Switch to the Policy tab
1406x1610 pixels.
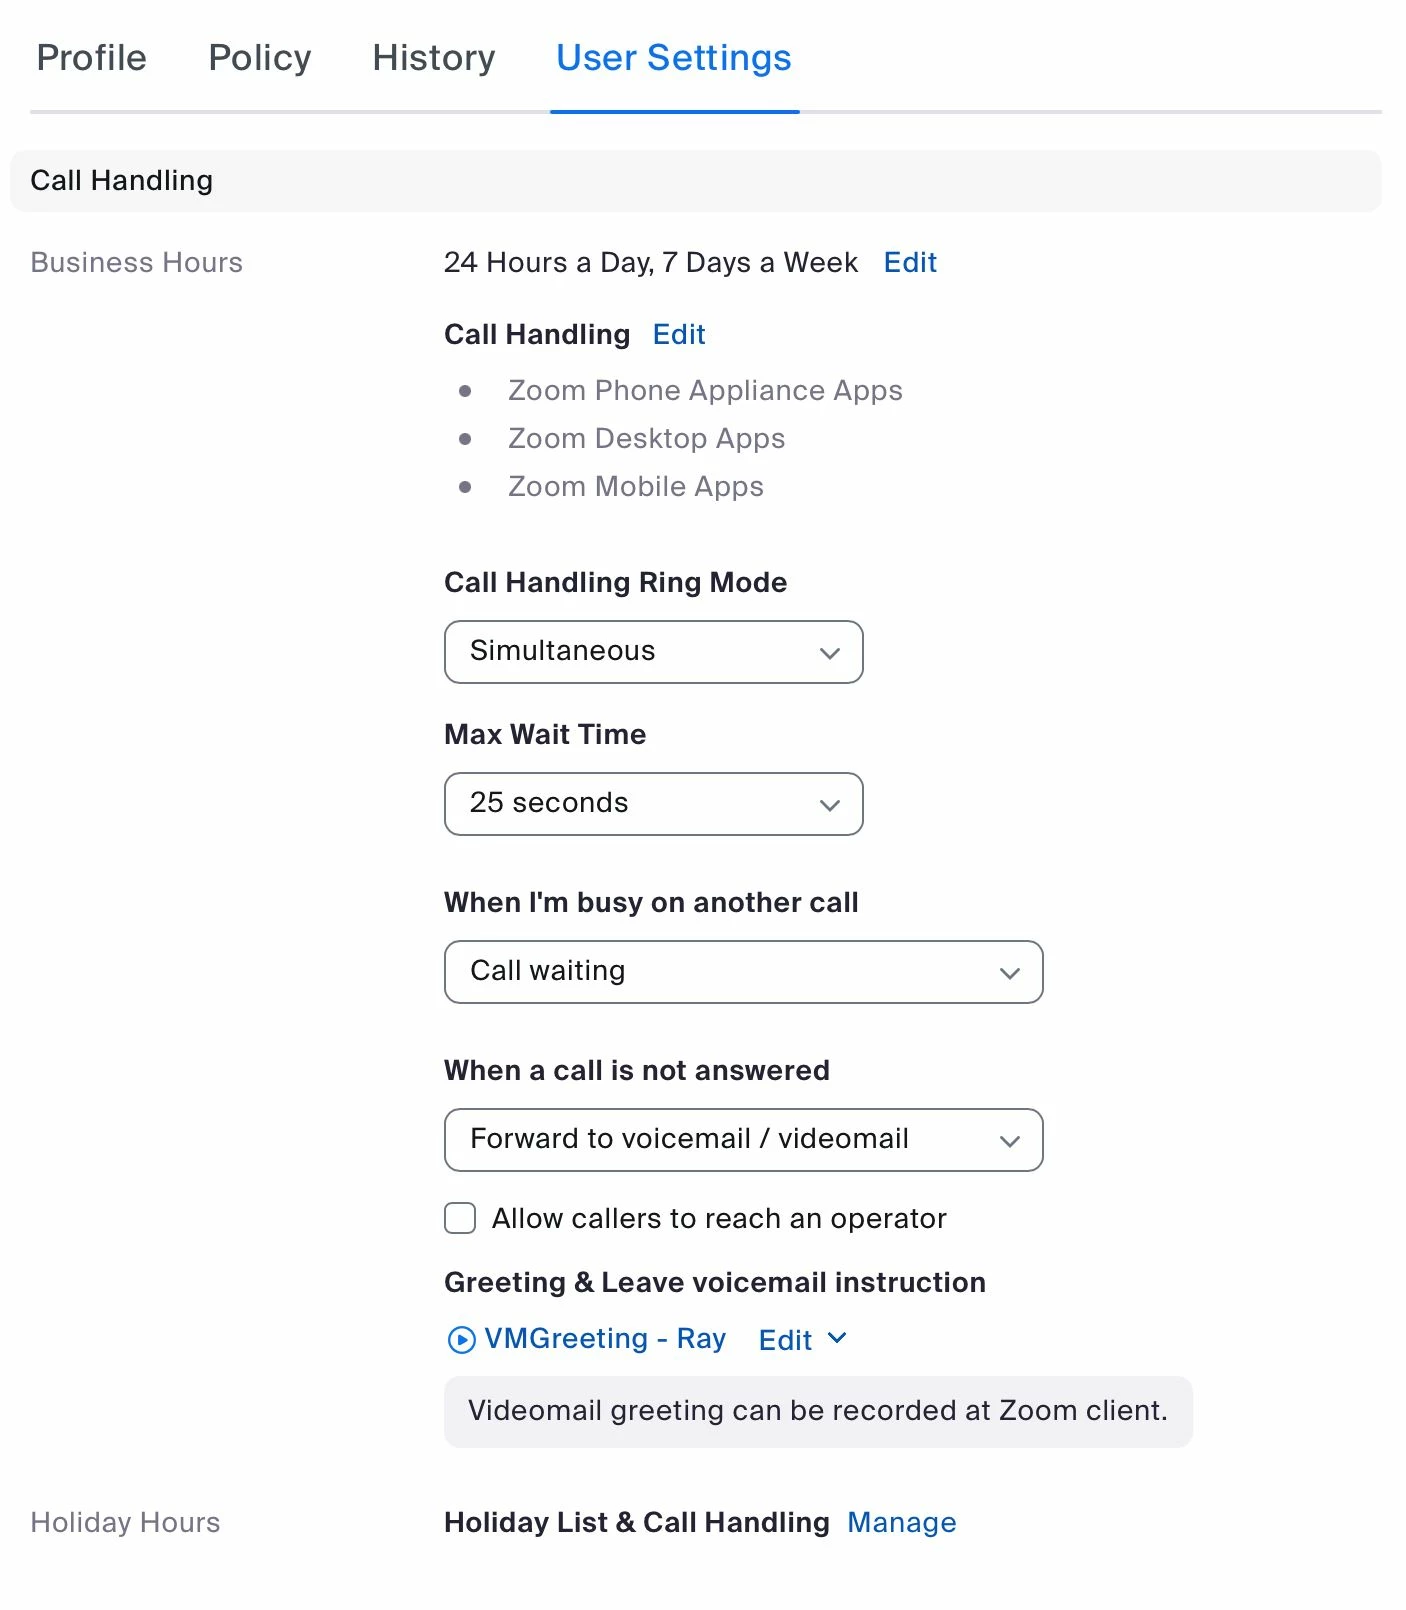click(259, 58)
